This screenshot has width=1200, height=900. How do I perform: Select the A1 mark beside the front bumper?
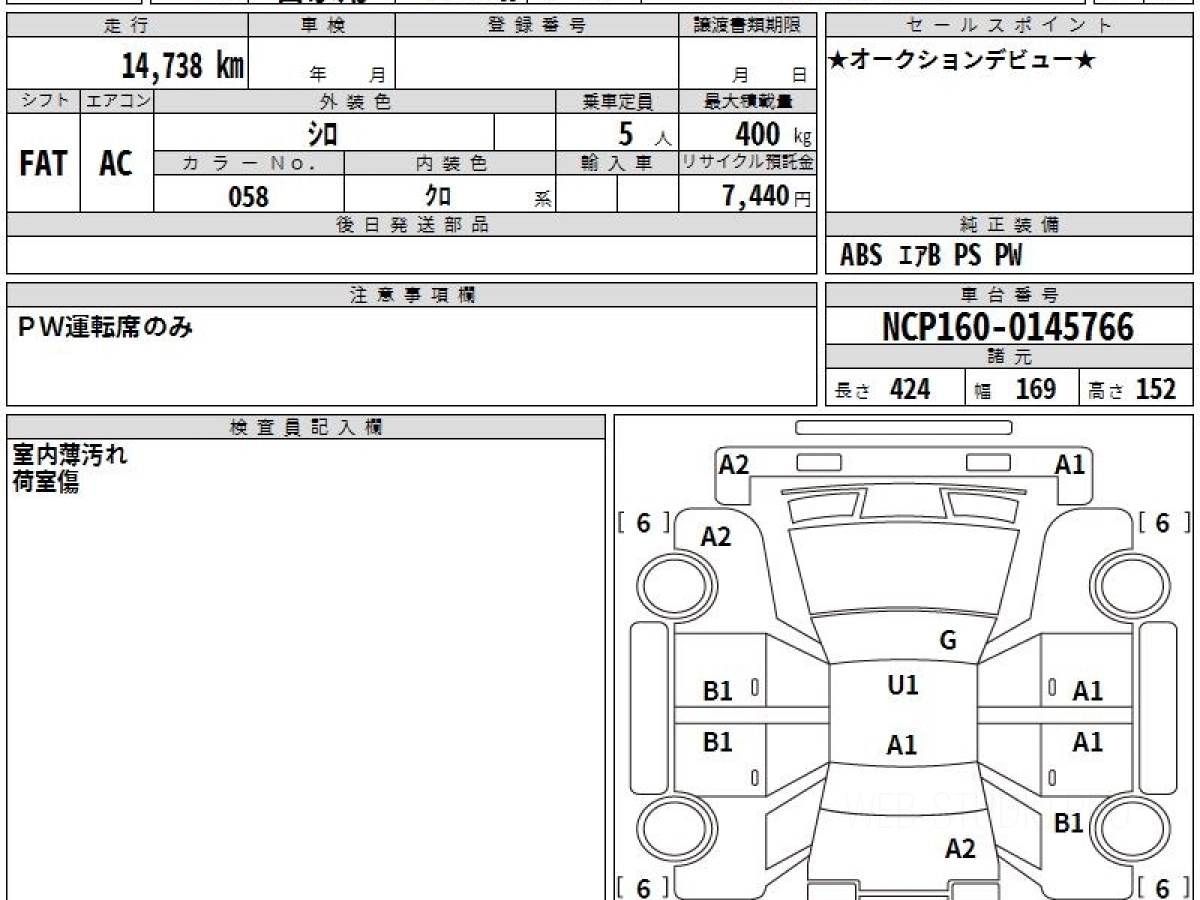pyautogui.click(x=1070, y=464)
